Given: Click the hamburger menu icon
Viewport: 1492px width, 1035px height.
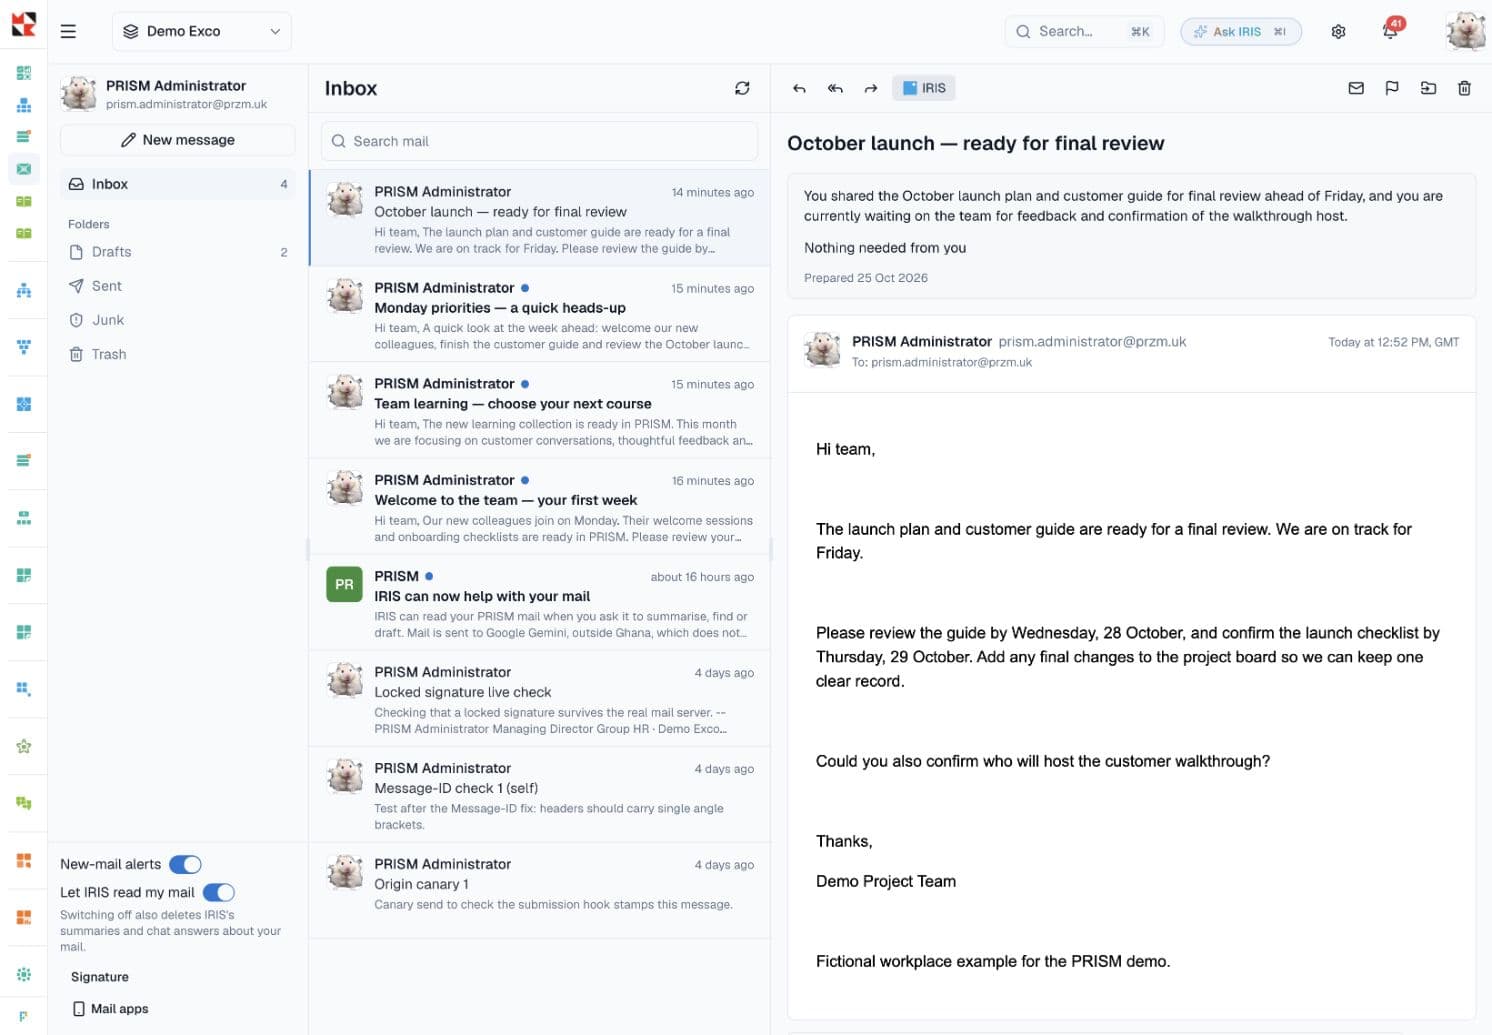Looking at the screenshot, I should point(68,31).
